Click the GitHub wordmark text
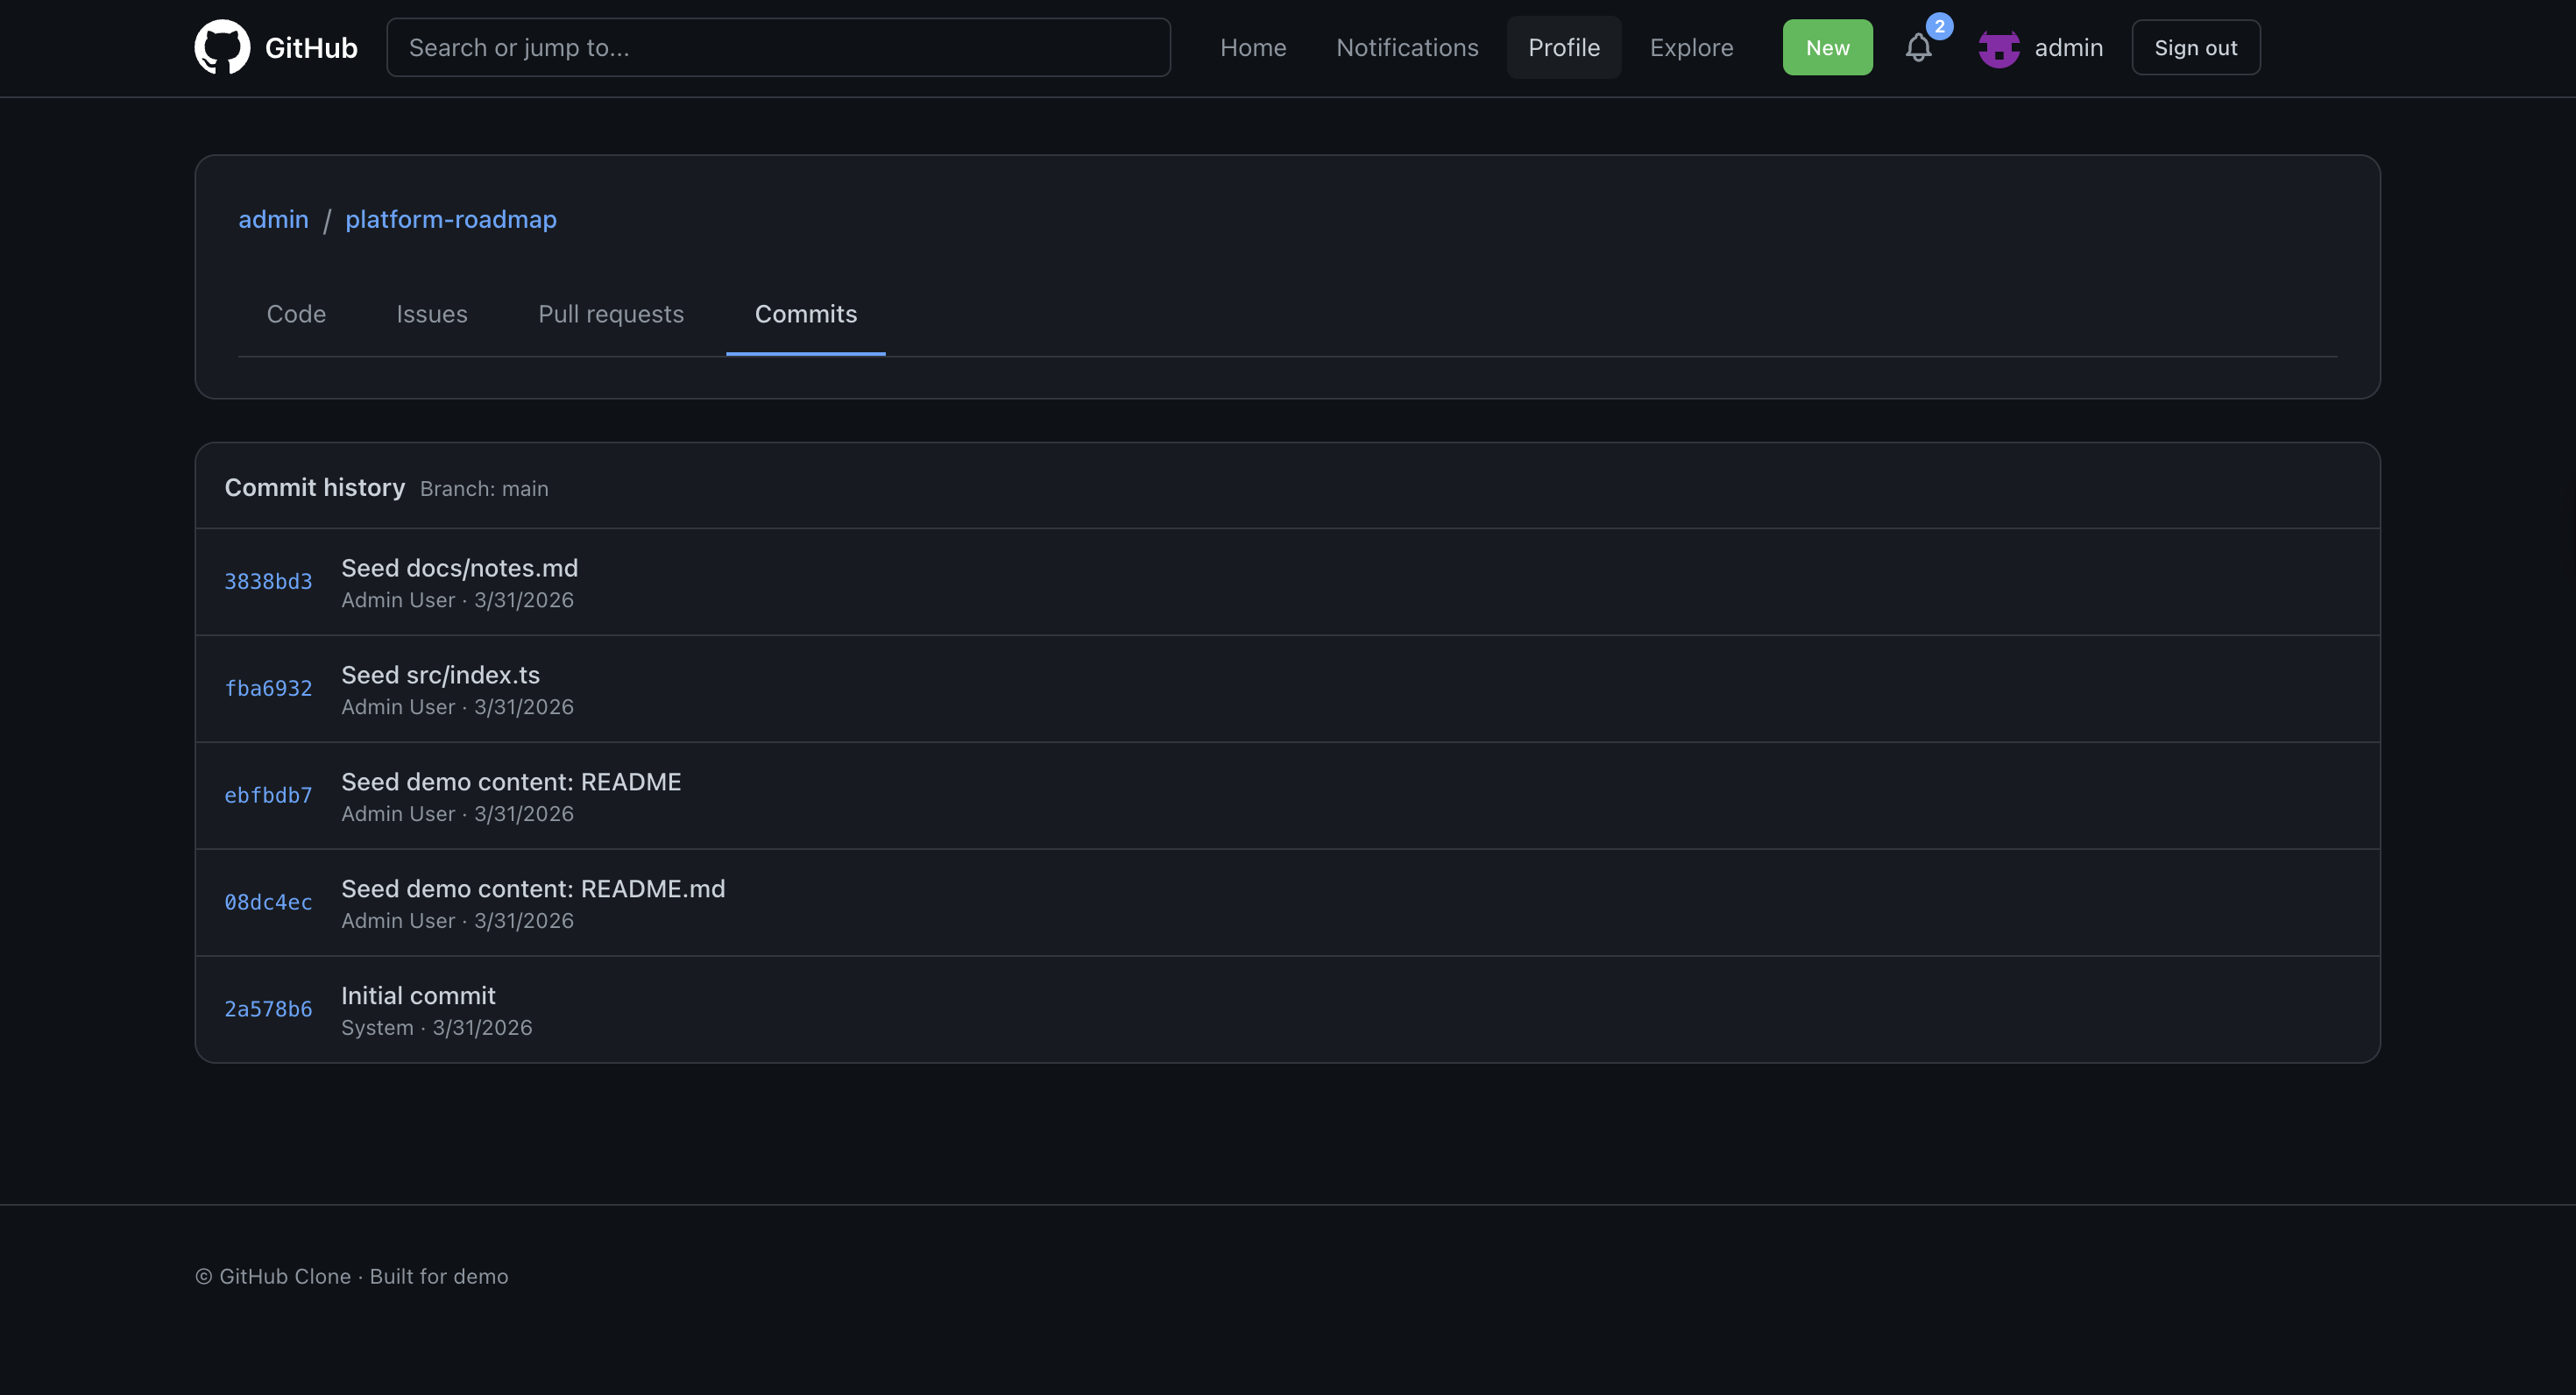This screenshot has width=2576, height=1395. coord(311,47)
